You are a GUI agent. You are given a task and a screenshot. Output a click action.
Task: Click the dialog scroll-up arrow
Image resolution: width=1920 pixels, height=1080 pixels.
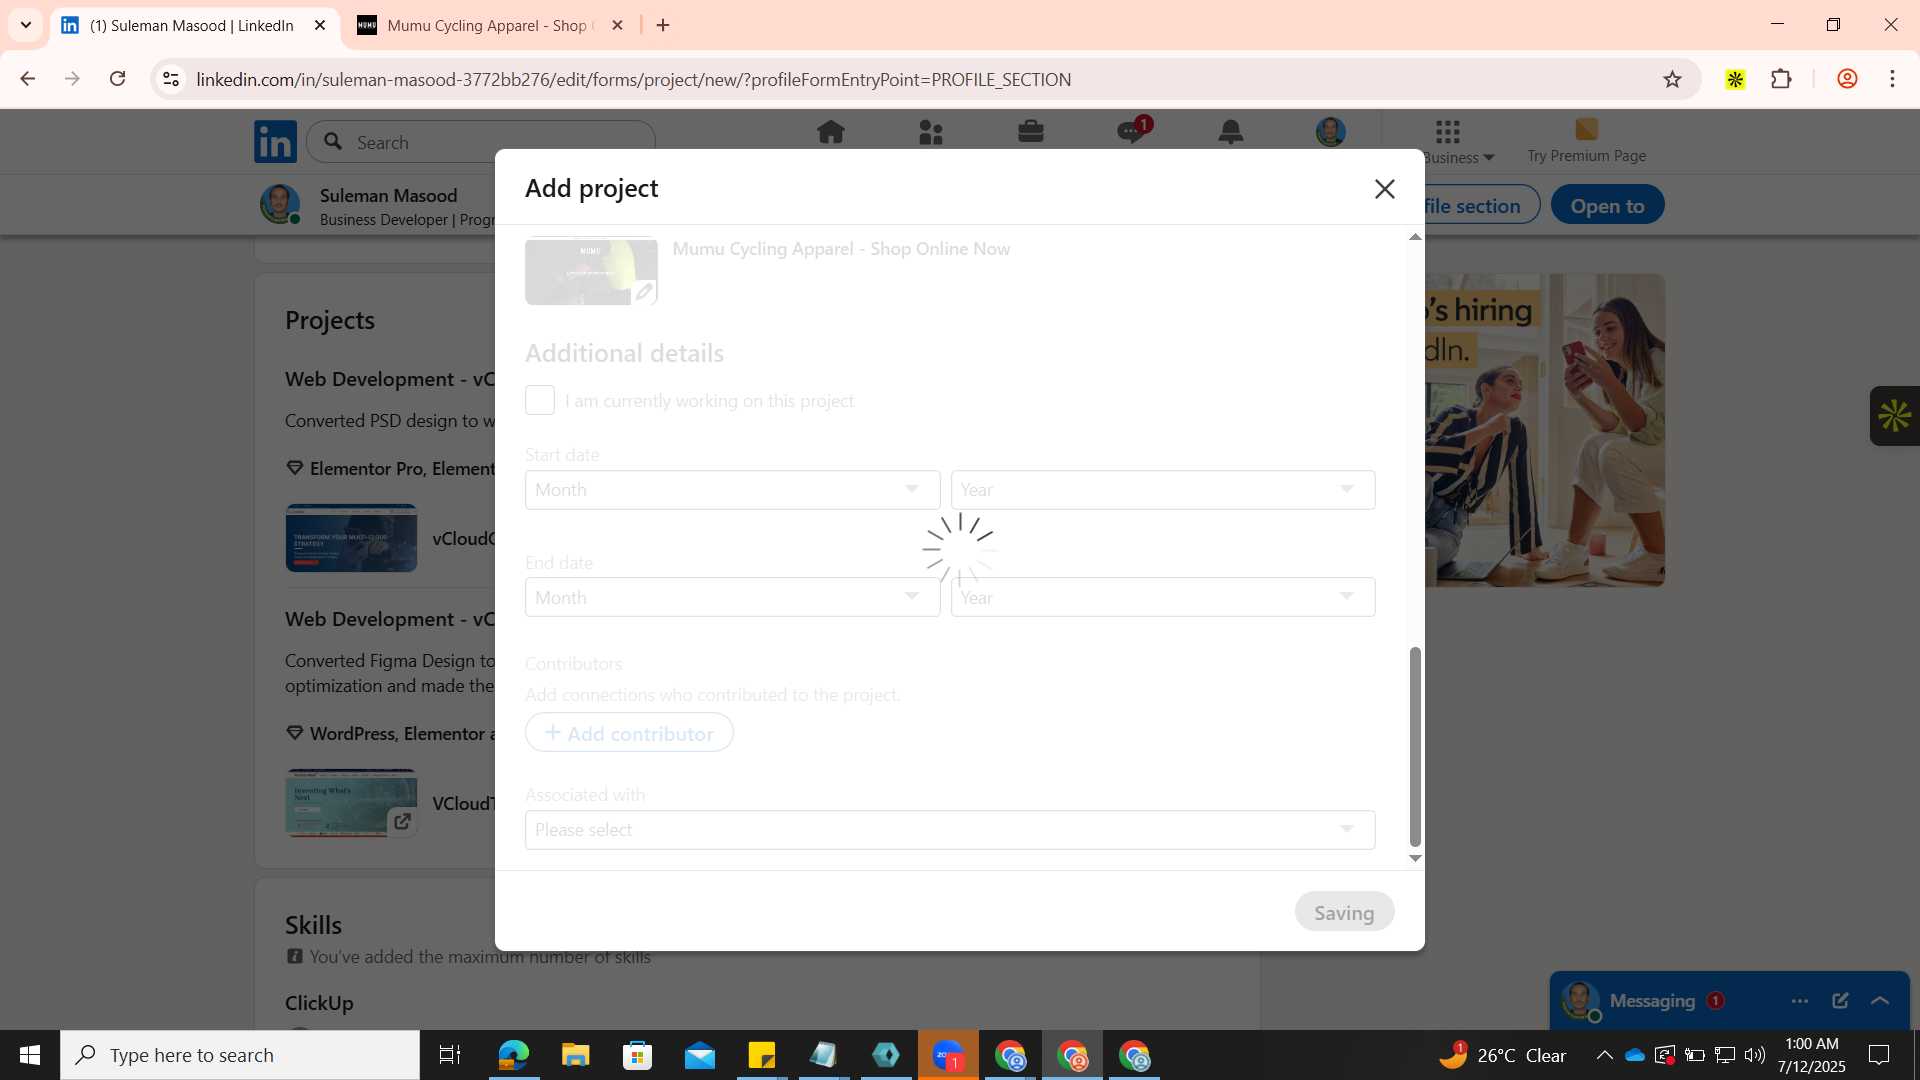[1415, 237]
